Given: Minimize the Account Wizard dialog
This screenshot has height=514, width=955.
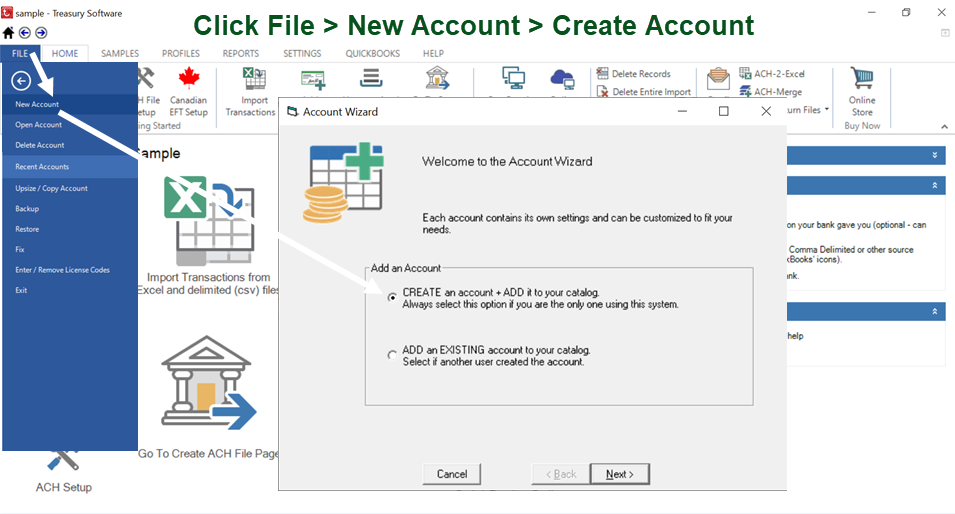Looking at the screenshot, I should coord(682,111).
